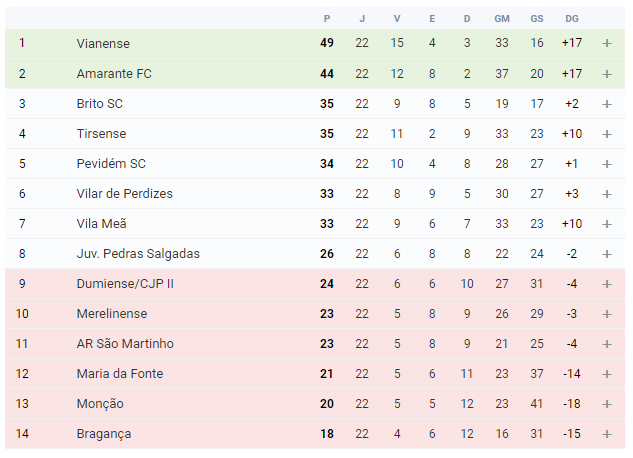Click Monção team name
The height and width of the screenshot is (458, 633).
click(100, 404)
